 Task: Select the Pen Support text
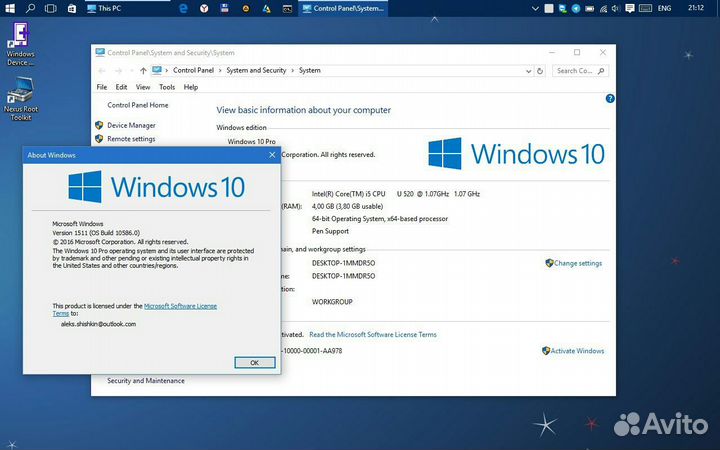coord(330,231)
